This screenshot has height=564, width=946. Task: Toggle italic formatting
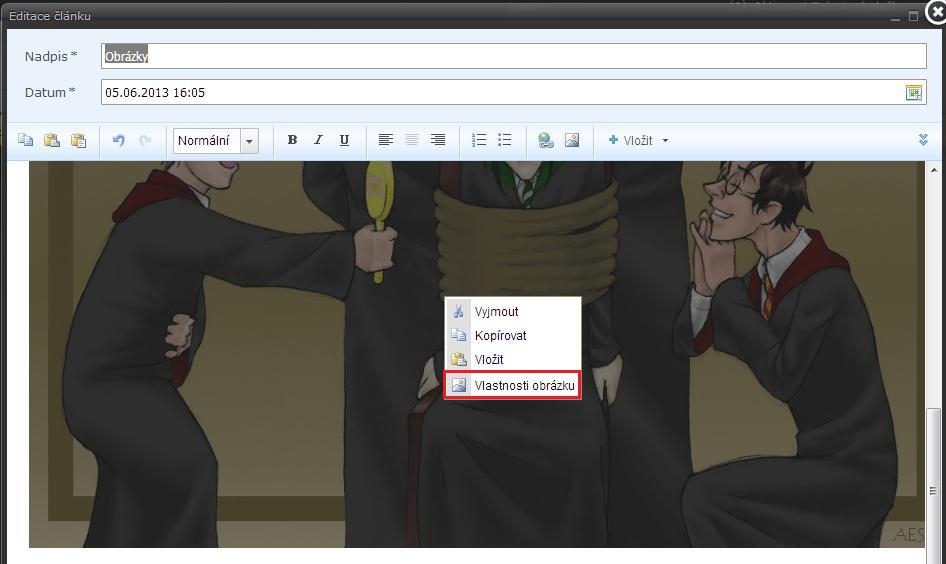click(x=318, y=141)
